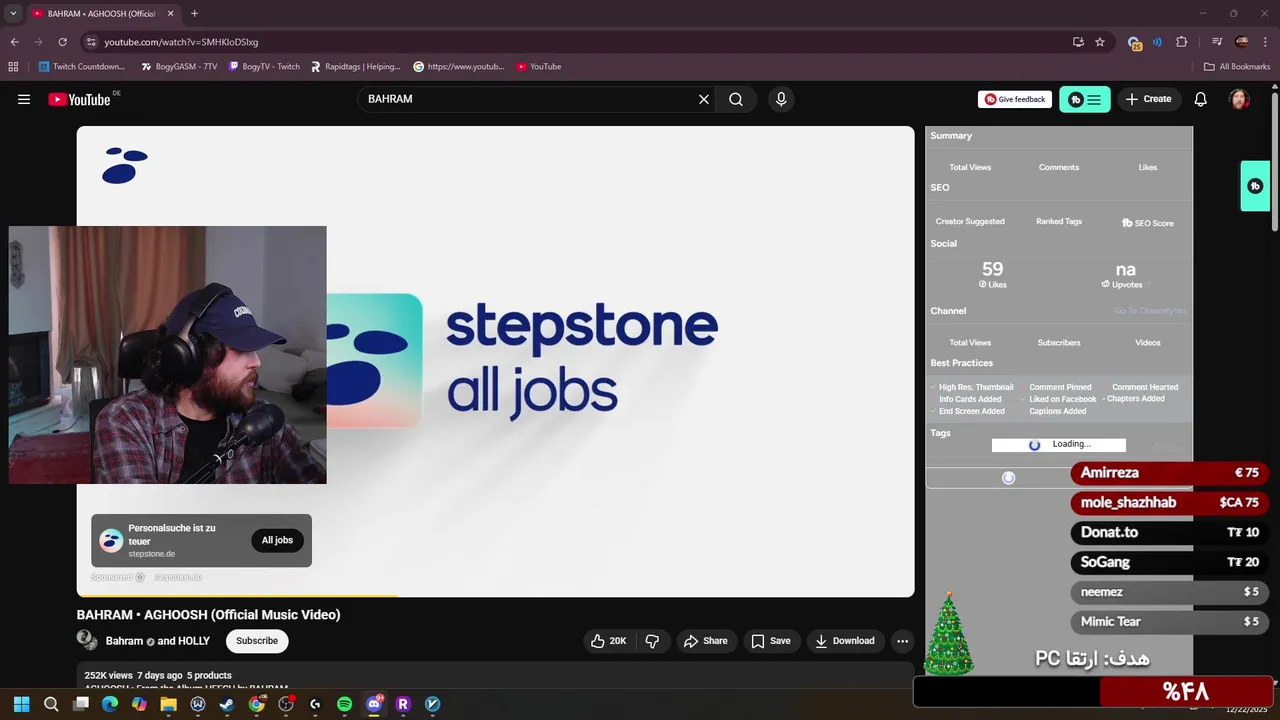The width and height of the screenshot is (1280, 720).
Task: Open the TubeBuddy menu button in header
Action: (1085, 99)
